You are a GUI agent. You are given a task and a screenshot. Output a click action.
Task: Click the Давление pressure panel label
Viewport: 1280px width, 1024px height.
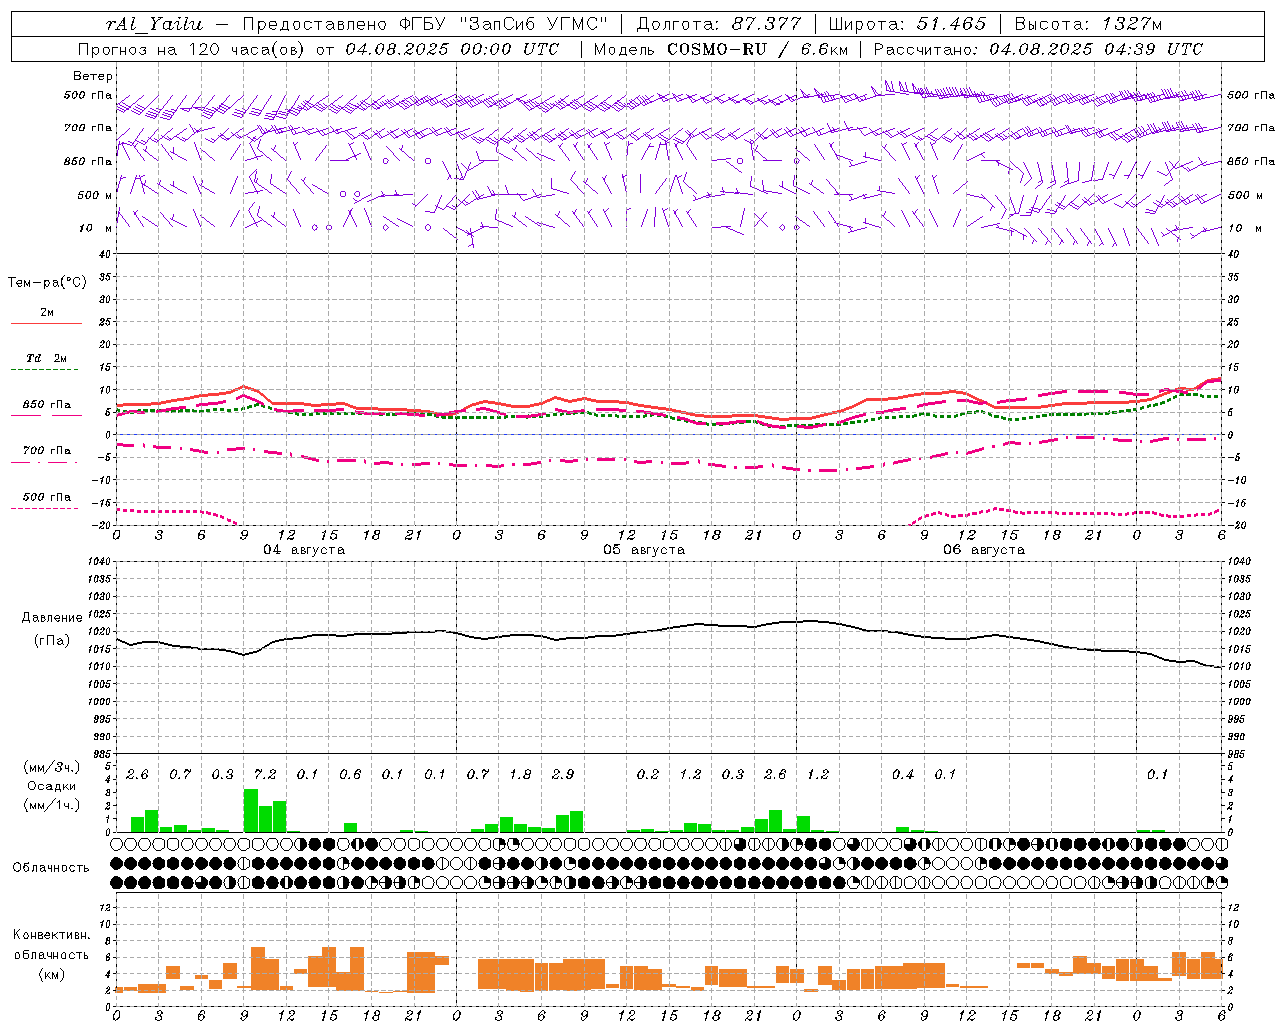(52, 618)
